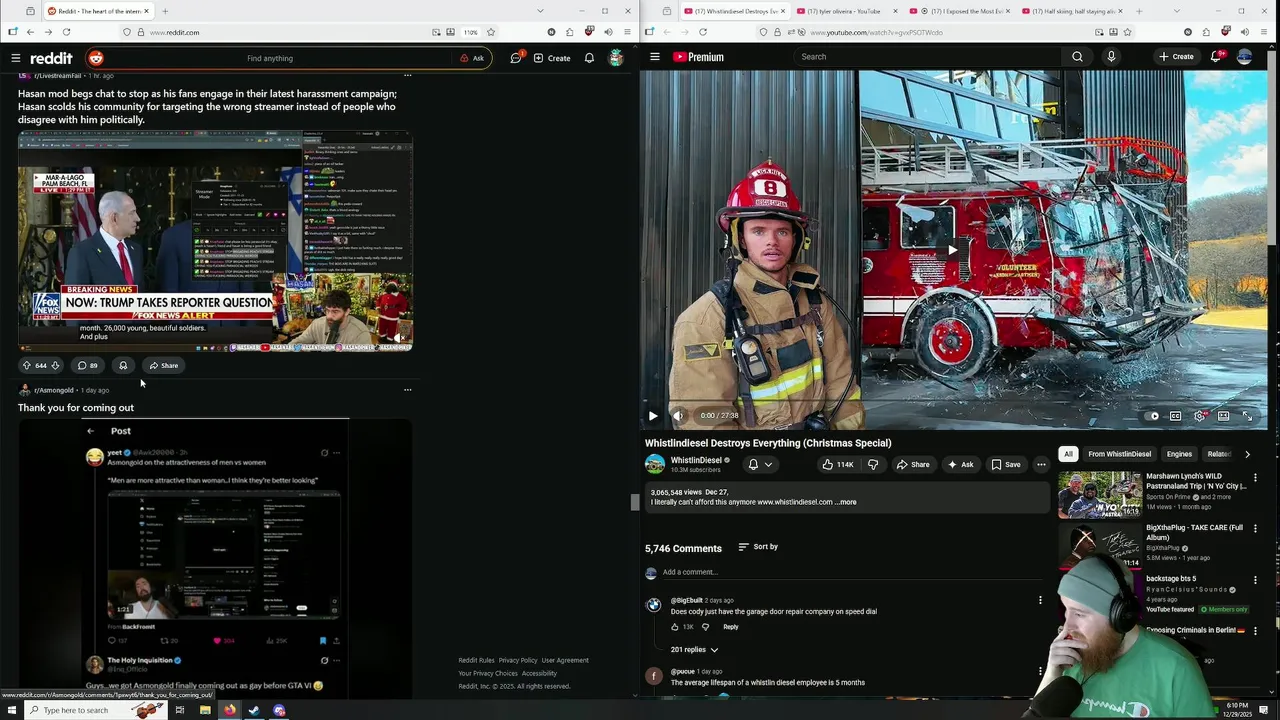Screen dimensions: 1280x720
Task: Open the Reddit Rules footer link
Action: (x=476, y=660)
